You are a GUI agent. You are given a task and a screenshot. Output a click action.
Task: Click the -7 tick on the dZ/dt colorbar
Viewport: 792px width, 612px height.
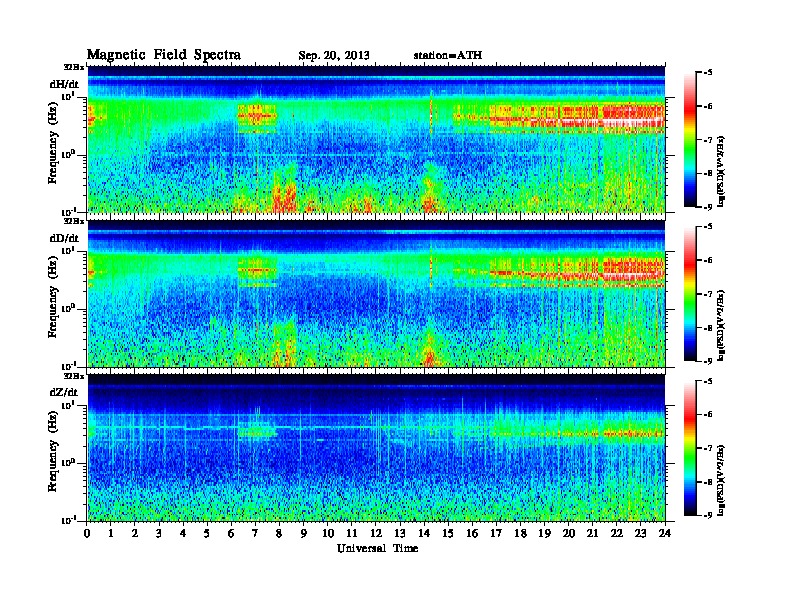[x=708, y=448]
